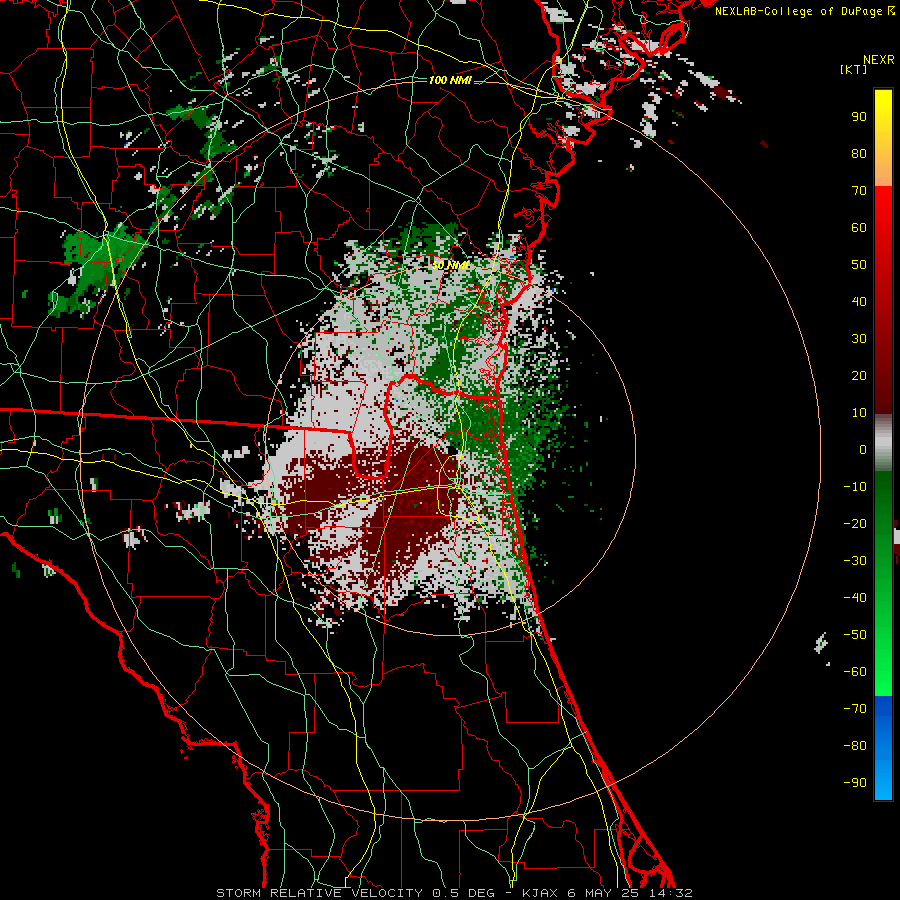Select the 0 value on velocity scale
The height and width of the screenshot is (900, 900).
click(863, 449)
